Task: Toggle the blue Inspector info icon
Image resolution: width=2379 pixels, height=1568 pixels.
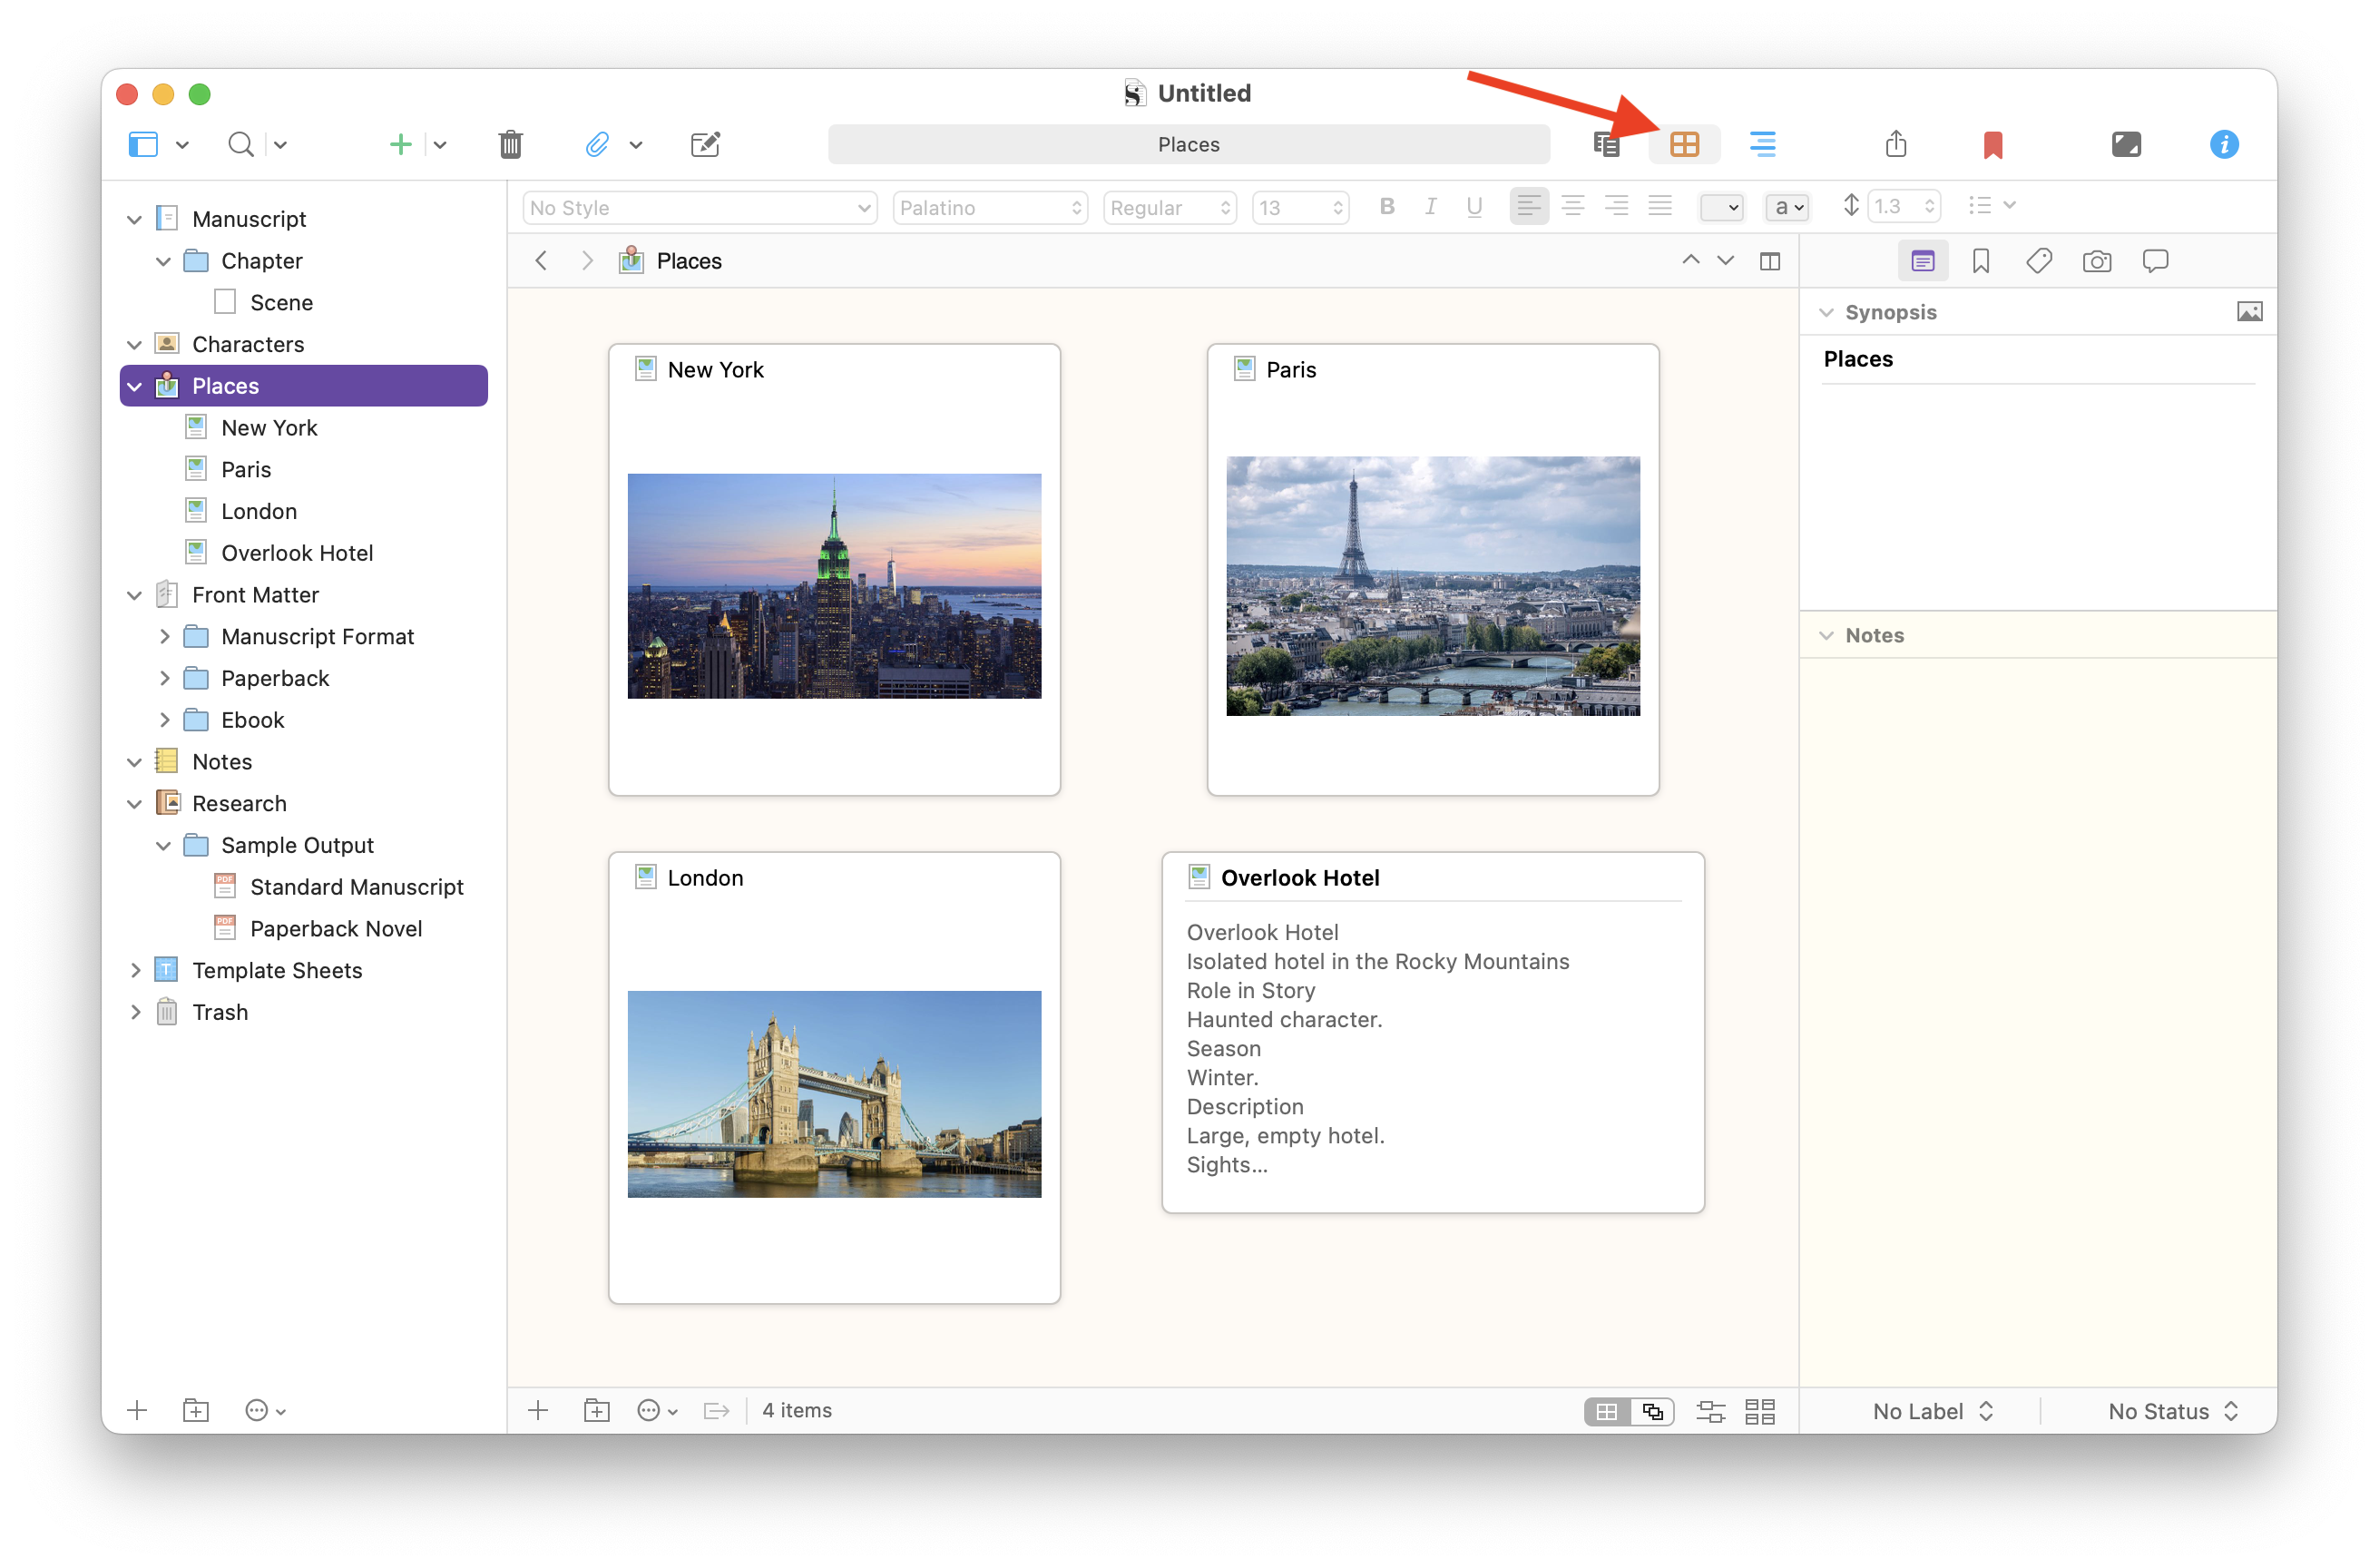Action: pos(2223,144)
